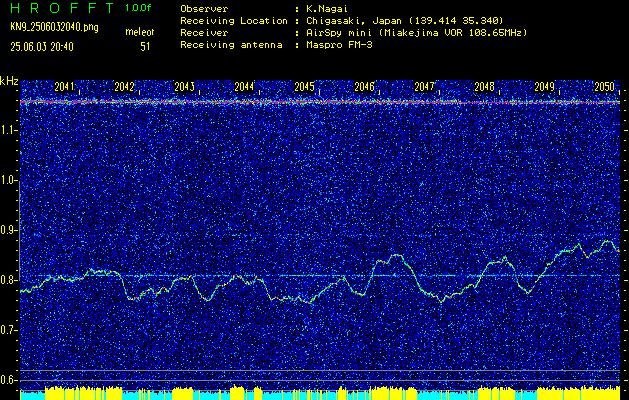Click the Chigasaki, Japan coordinates text
The height and width of the screenshot is (400, 629).
coord(404,21)
